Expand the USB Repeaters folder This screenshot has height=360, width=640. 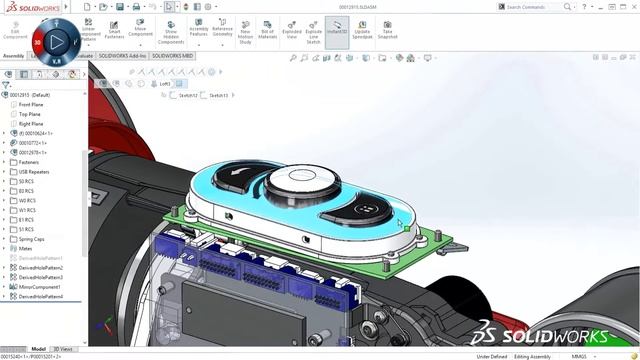[4, 172]
